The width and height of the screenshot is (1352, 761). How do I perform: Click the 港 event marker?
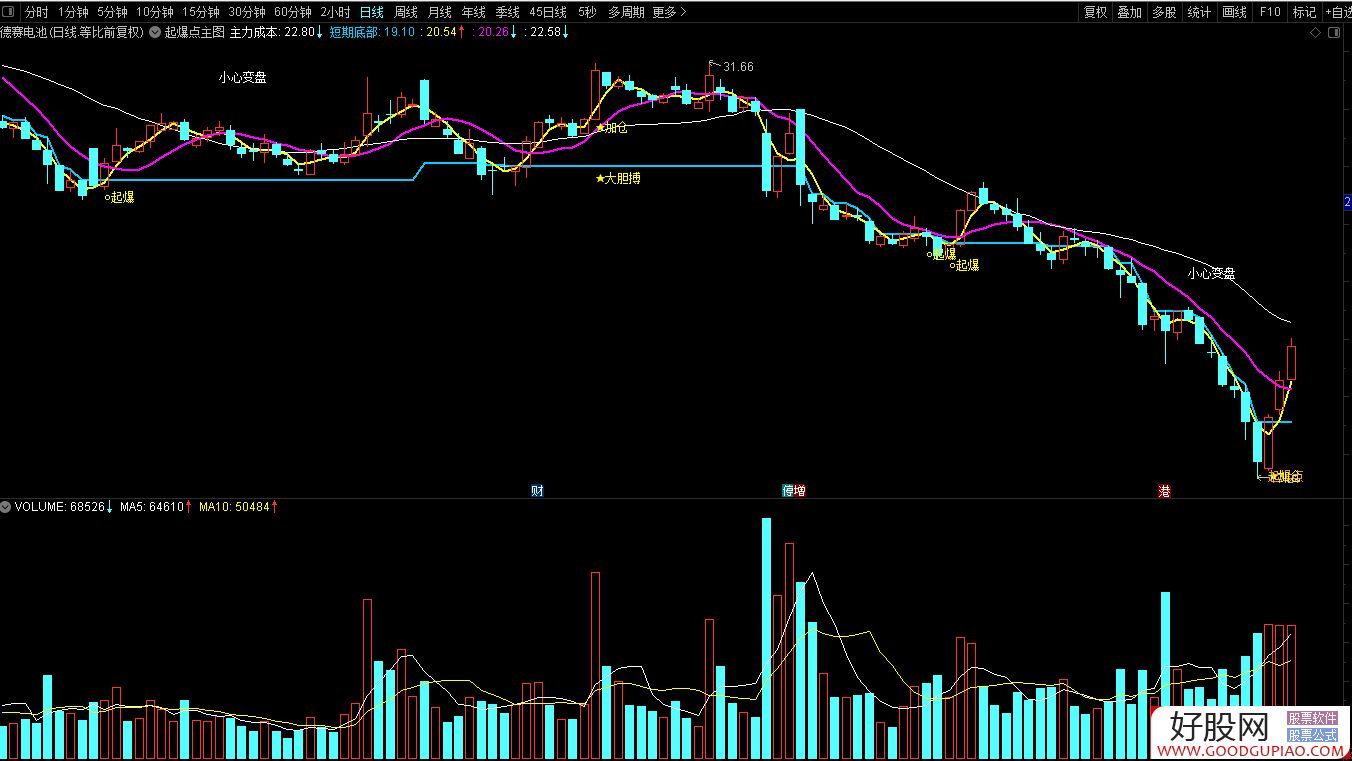pyautogui.click(x=1164, y=491)
